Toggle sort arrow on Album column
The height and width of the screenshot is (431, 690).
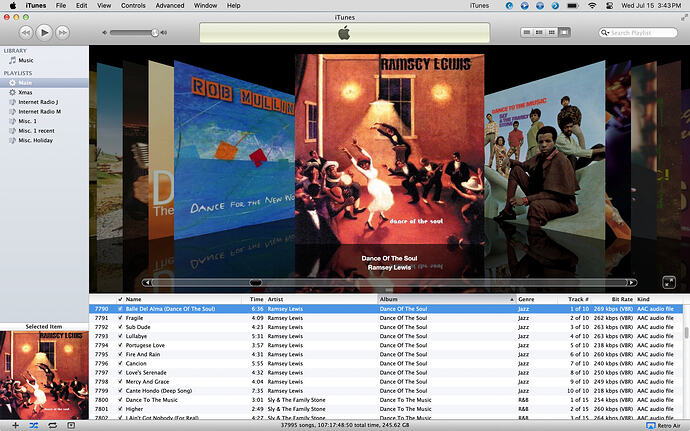pos(512,299)
